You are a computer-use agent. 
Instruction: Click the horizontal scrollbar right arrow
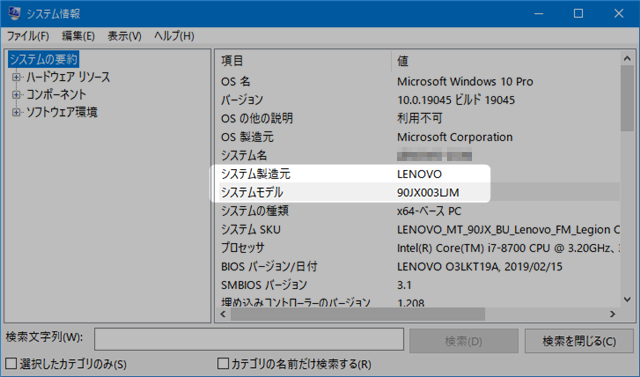pyautogui.click(x=613, y=314)
